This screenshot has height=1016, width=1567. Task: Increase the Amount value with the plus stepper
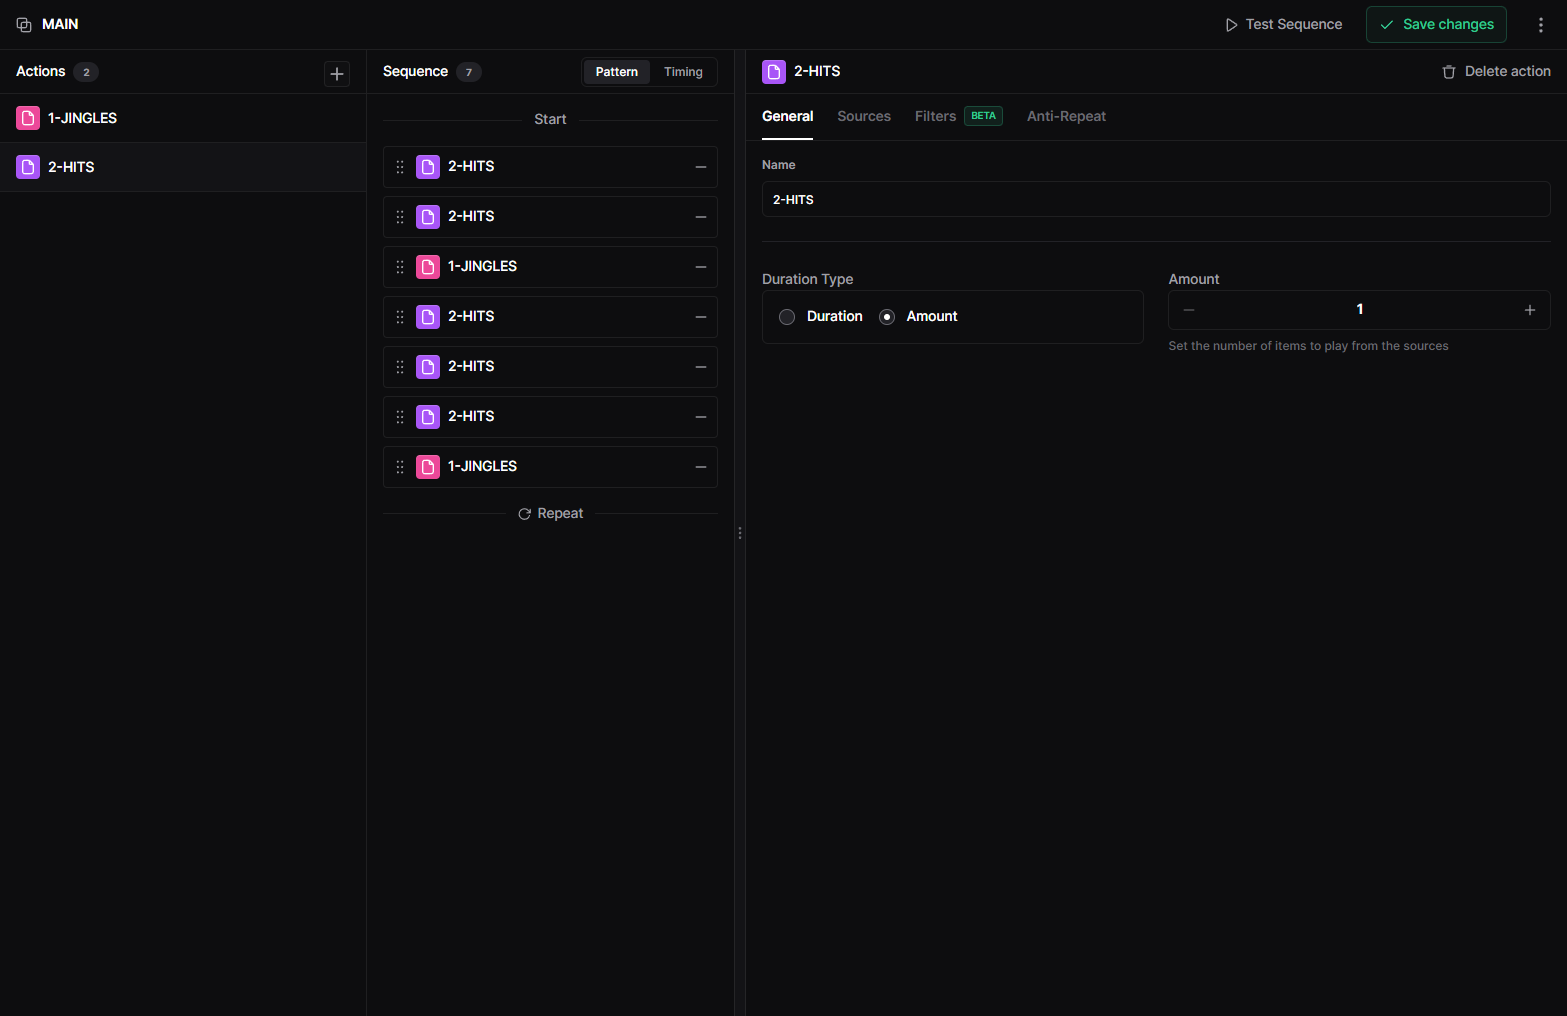coord(1529,309)
